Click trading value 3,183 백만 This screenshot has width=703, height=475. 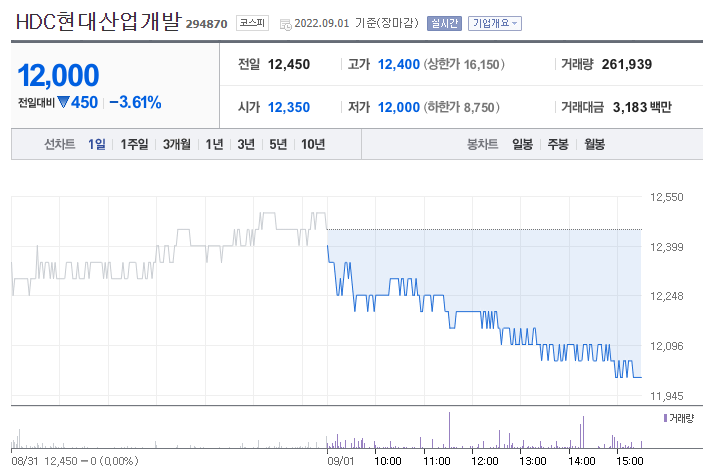click(642, 107)
